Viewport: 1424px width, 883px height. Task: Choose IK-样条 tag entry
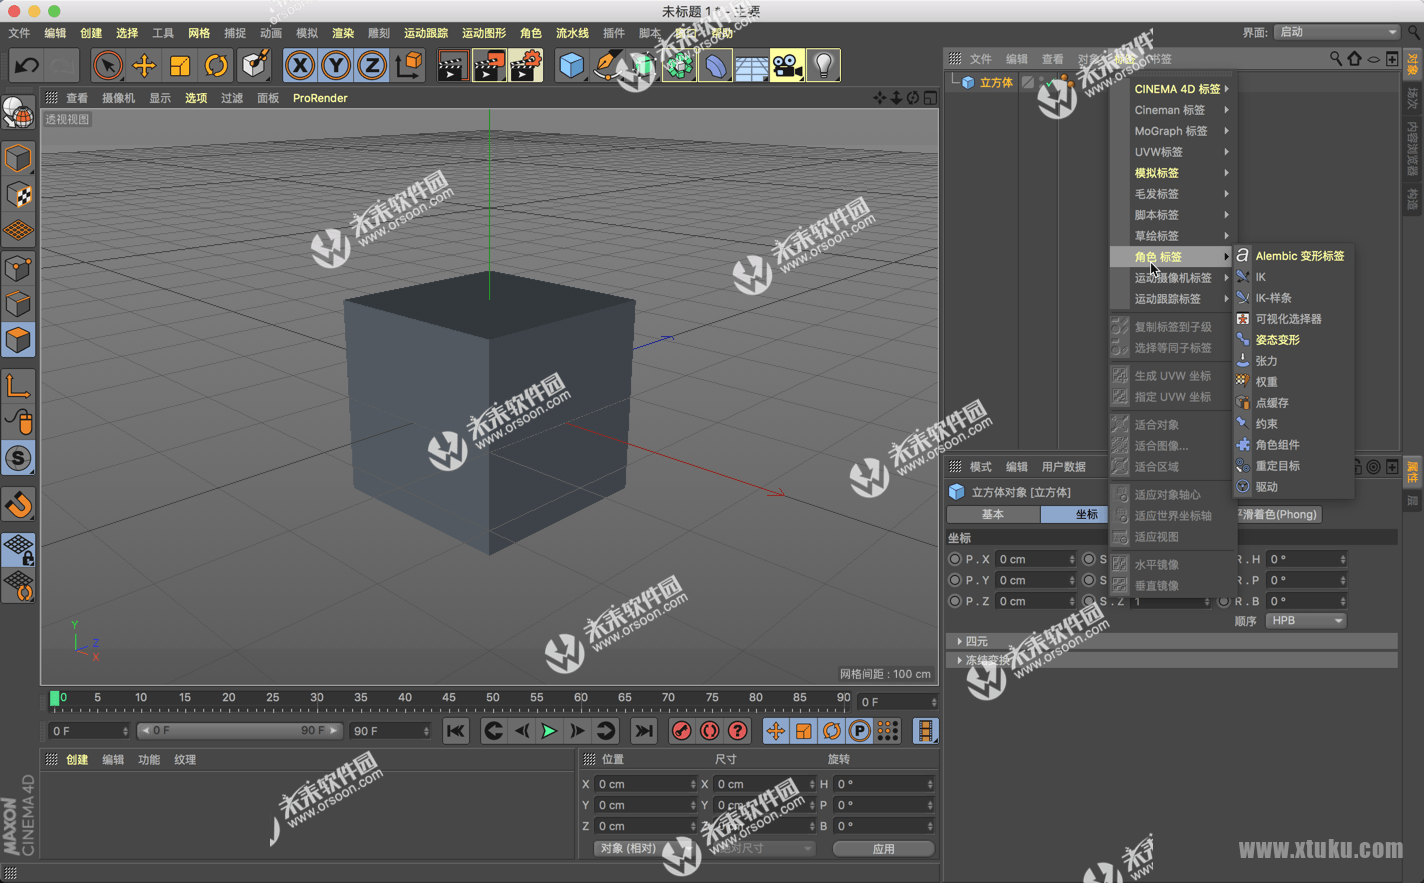click(1294, 298)
